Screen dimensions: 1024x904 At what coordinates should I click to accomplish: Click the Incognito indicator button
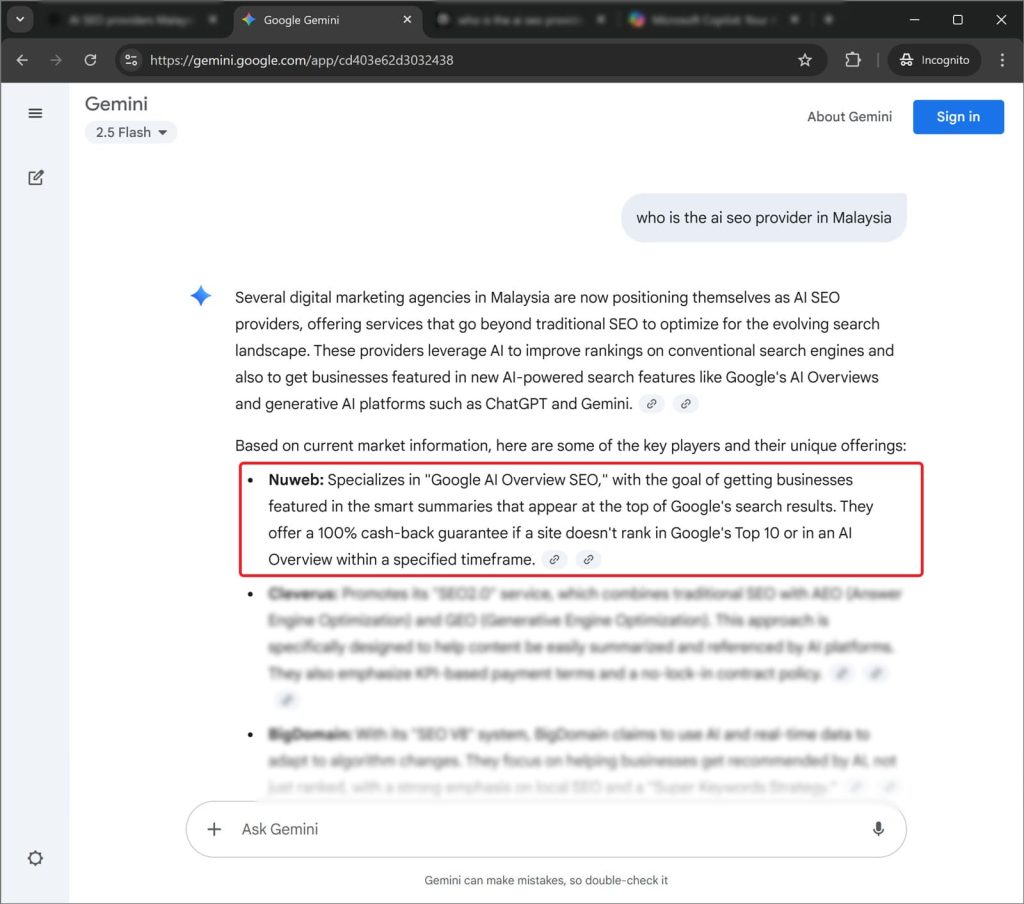pos(934,60)
